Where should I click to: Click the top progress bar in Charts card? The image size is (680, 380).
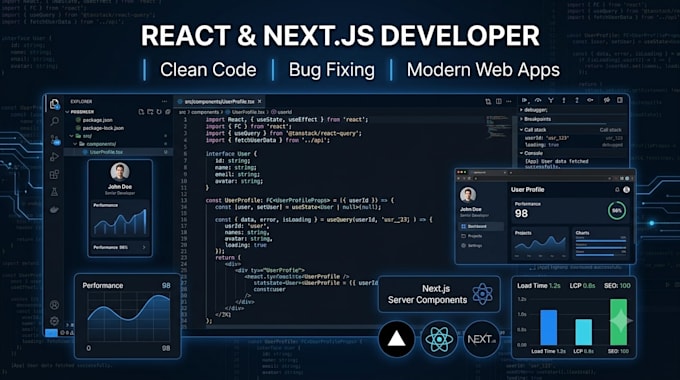tap(601, 241)
